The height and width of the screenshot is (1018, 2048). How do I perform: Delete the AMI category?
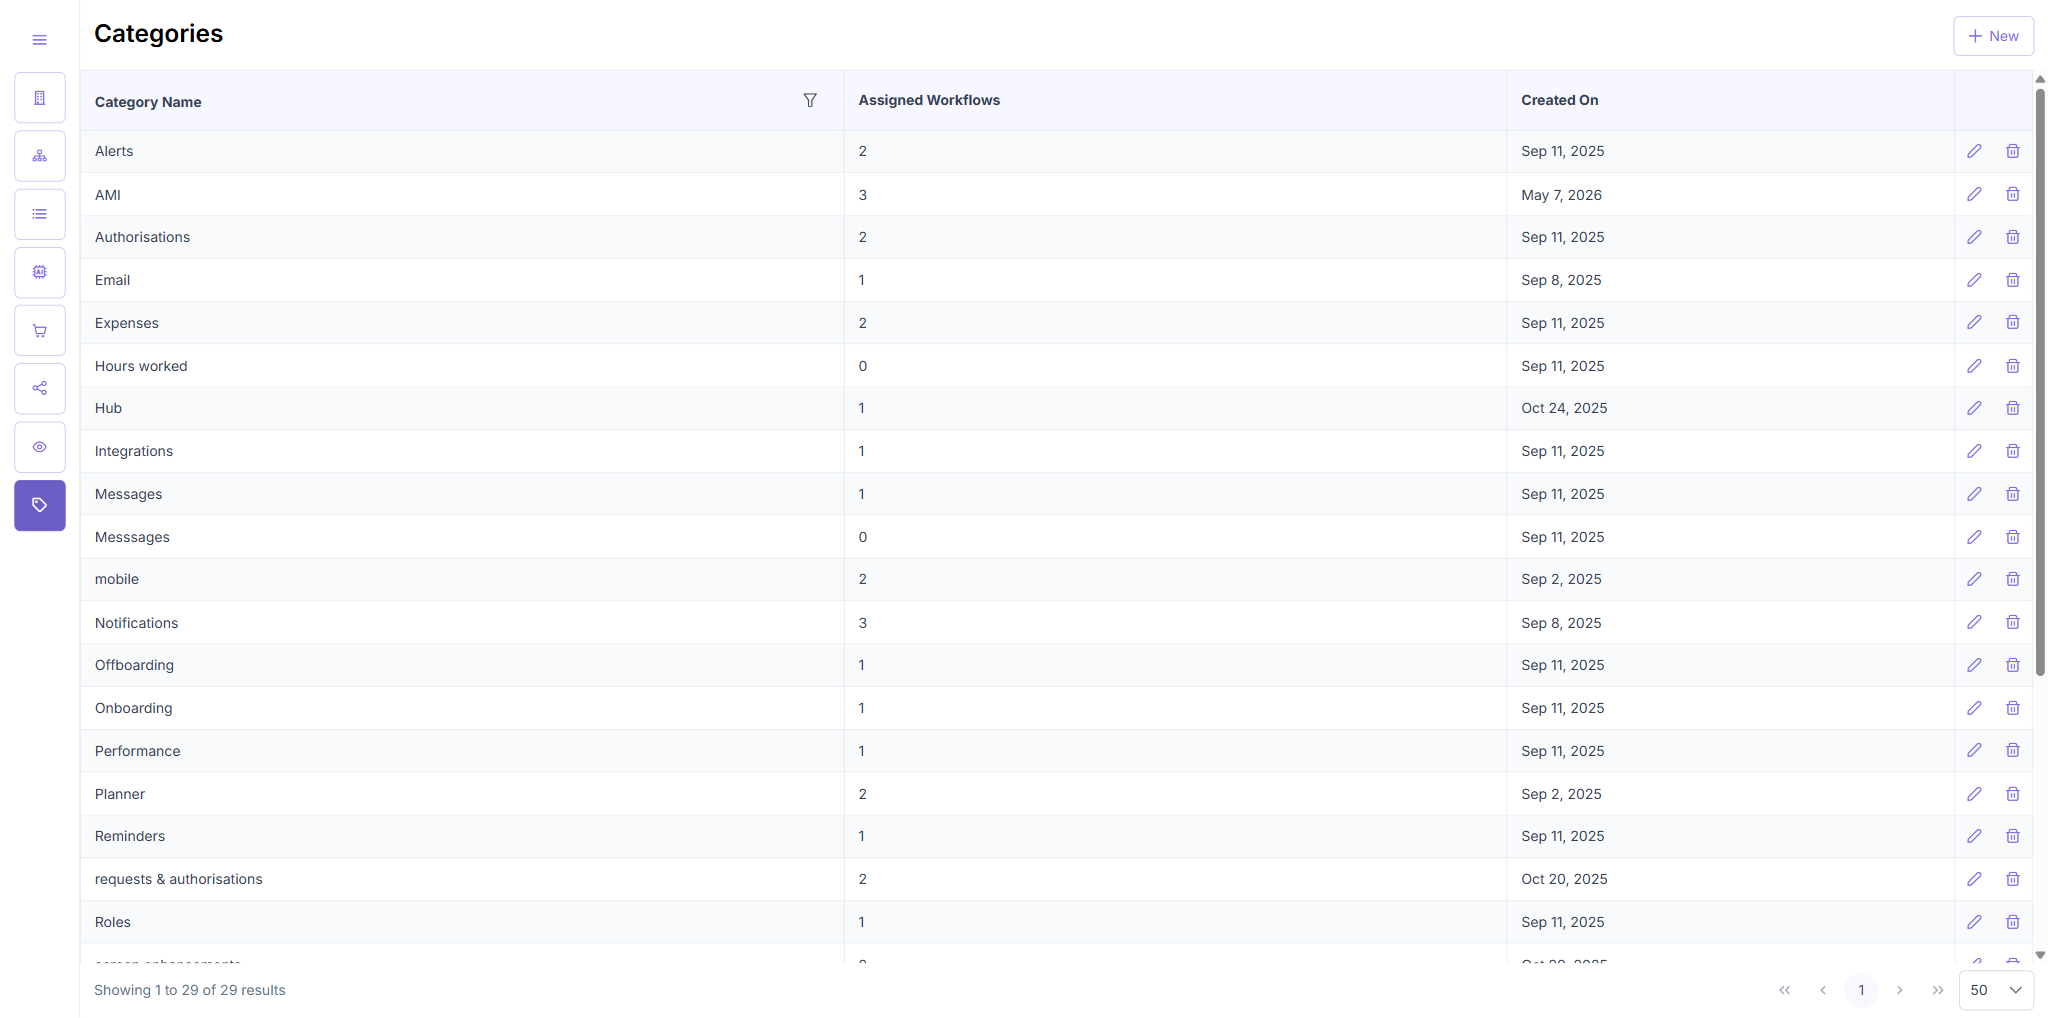(x=2013, y=194)
